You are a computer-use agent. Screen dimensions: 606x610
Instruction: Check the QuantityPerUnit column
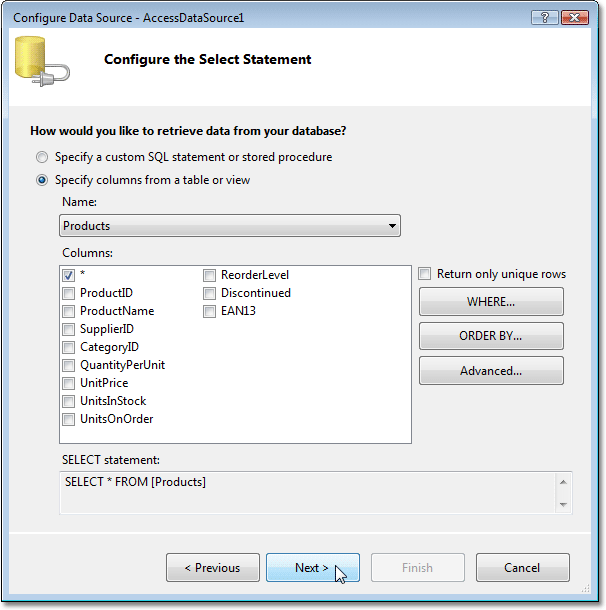coord(68,365)
